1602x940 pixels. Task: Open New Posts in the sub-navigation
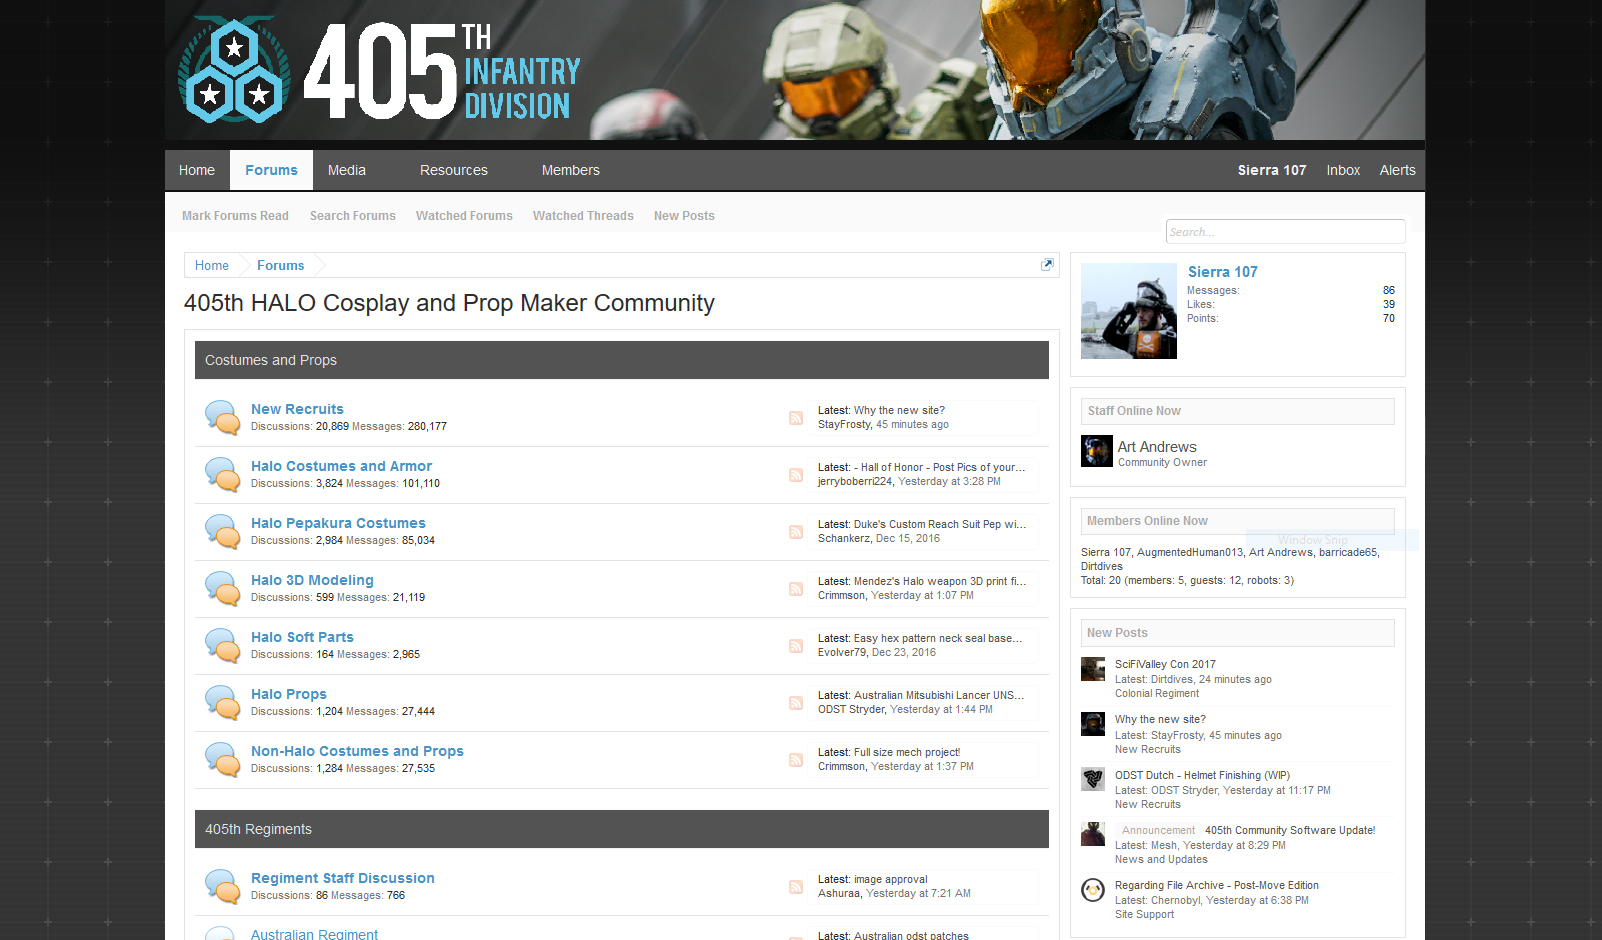(x=684, y=216)
